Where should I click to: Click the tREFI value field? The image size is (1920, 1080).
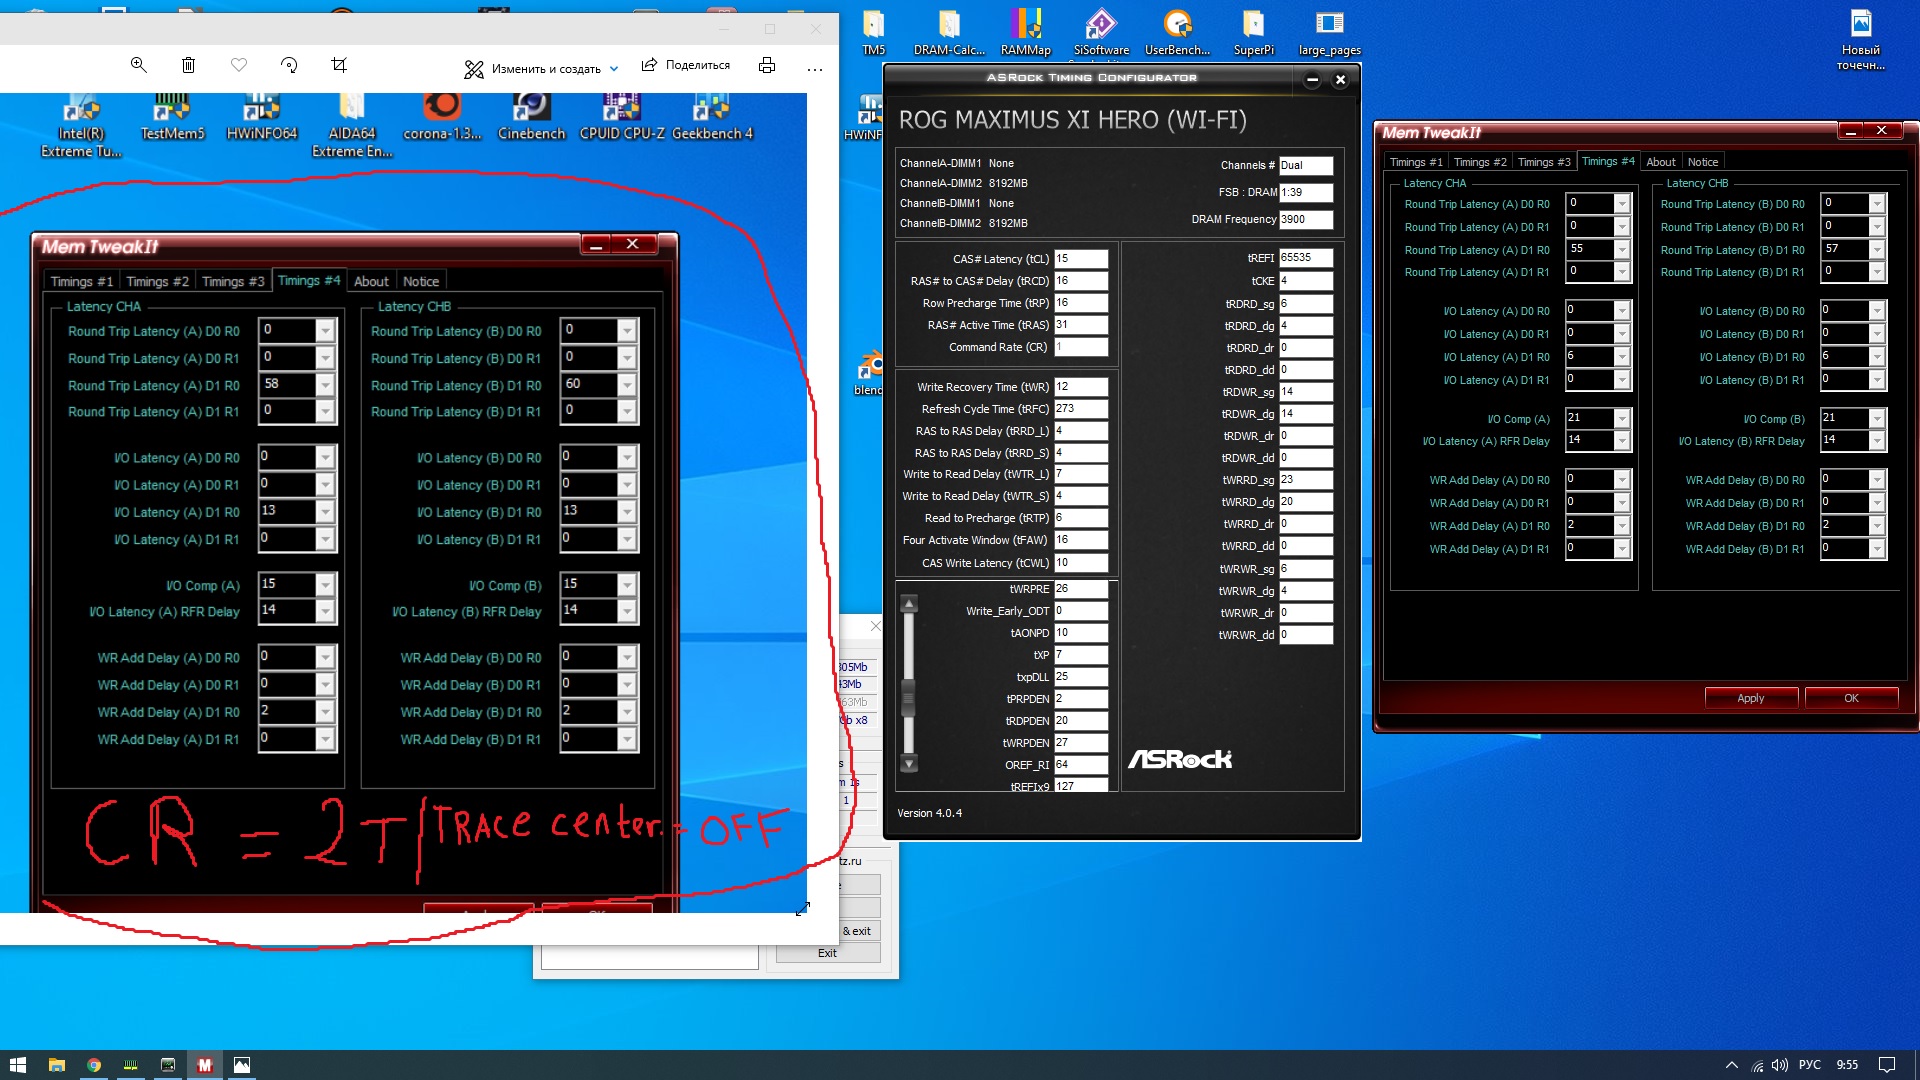1305,258
